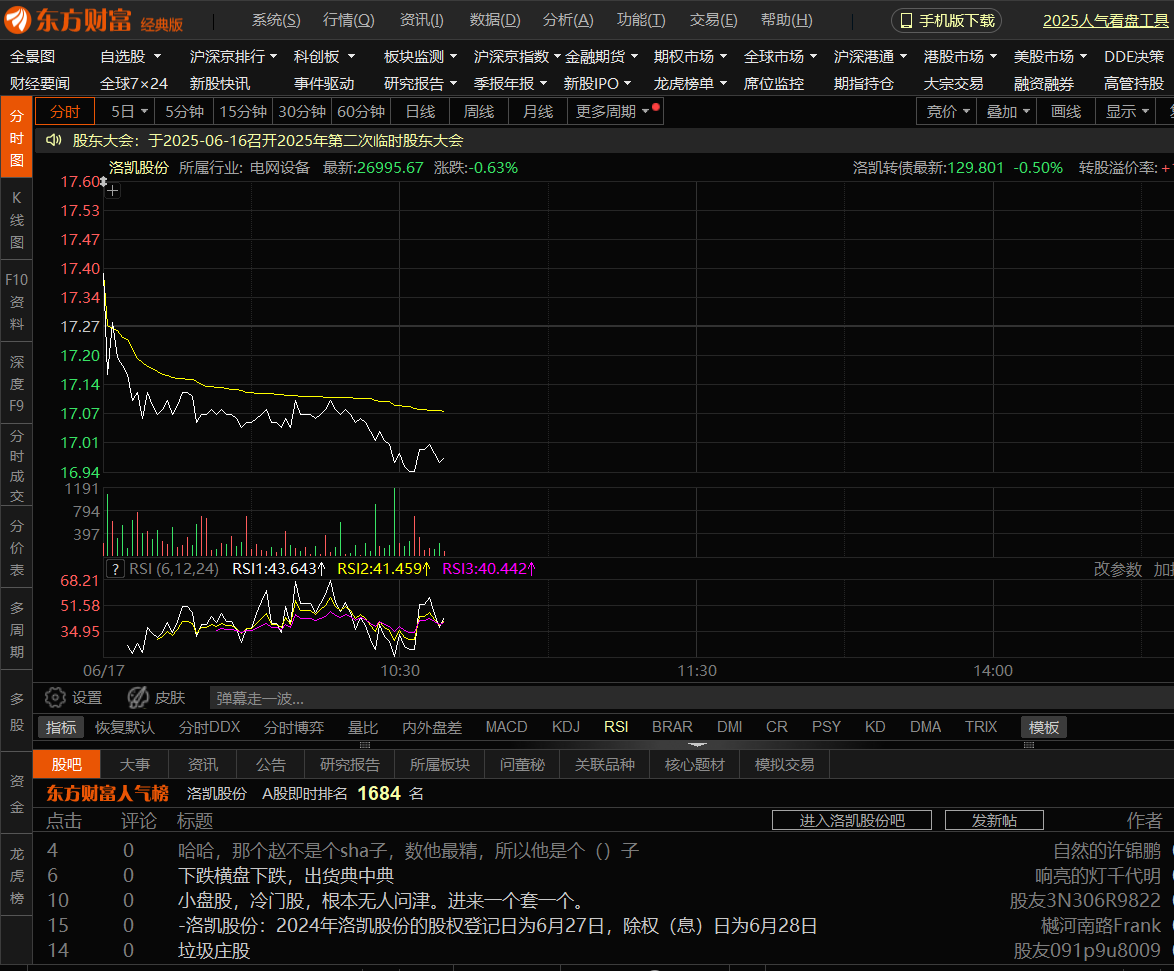Switch to the 所属板块 tab
Image resolution: width=1174 pixels, height=971 pixels.
(440, 764)
